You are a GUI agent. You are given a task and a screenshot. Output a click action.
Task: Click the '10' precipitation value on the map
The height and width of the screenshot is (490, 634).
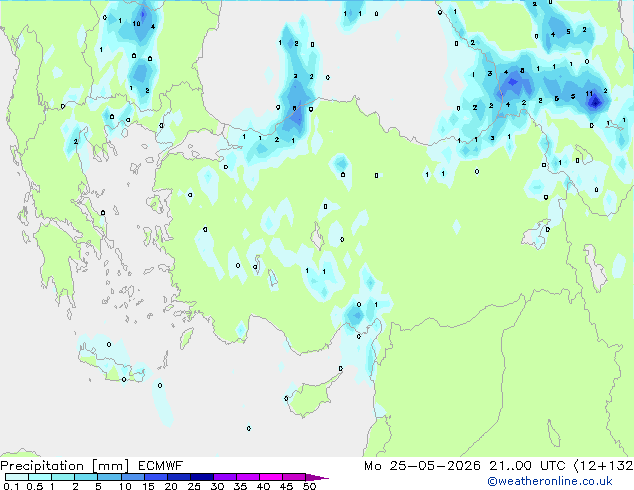tap(136, 23)
